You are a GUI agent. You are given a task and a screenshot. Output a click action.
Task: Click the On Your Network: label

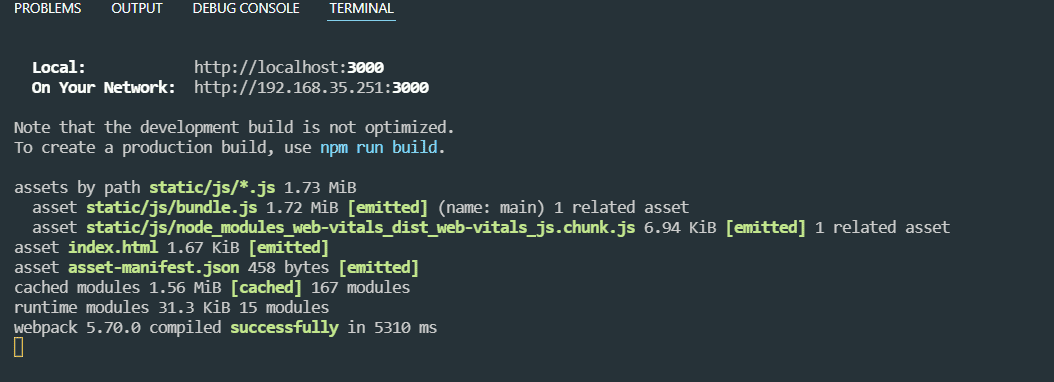pos(104,87)
